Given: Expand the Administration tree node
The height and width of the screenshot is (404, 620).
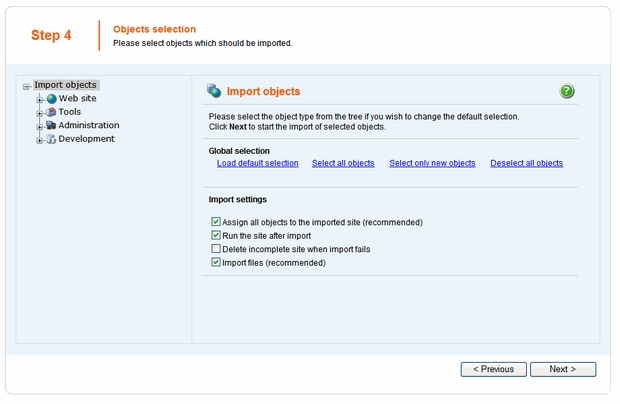Looking at the screenshot, I should pyautogui.click(x=40, y=126).
